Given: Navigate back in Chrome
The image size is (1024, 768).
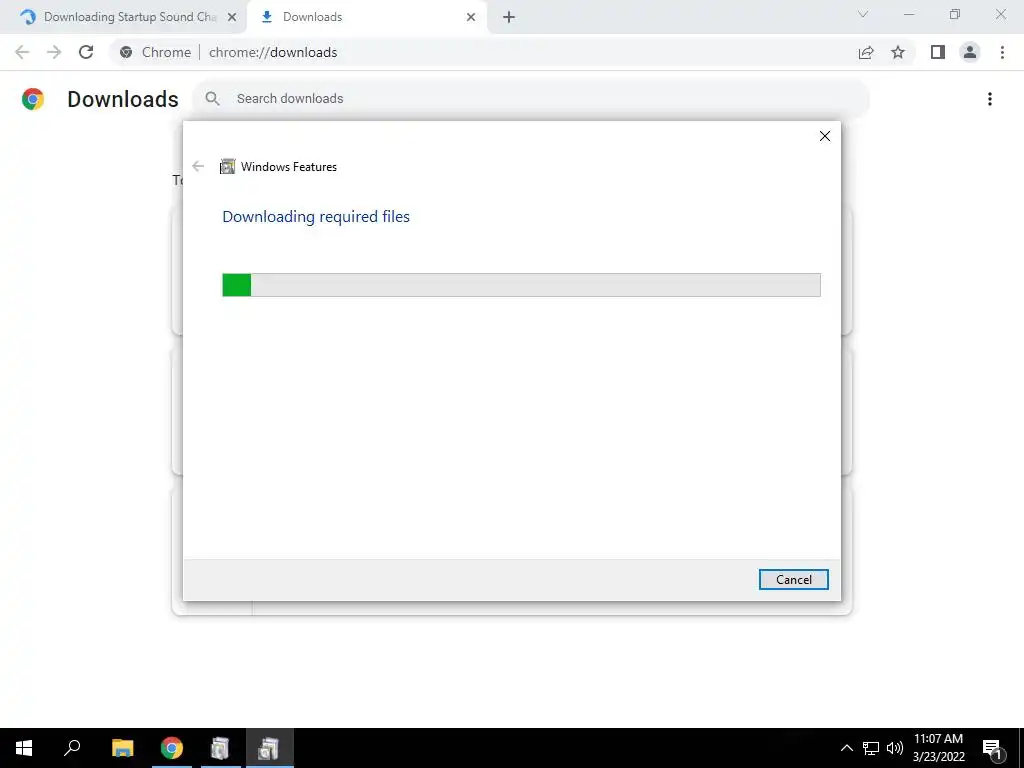Looking at the screenshot, I should 22,52.
